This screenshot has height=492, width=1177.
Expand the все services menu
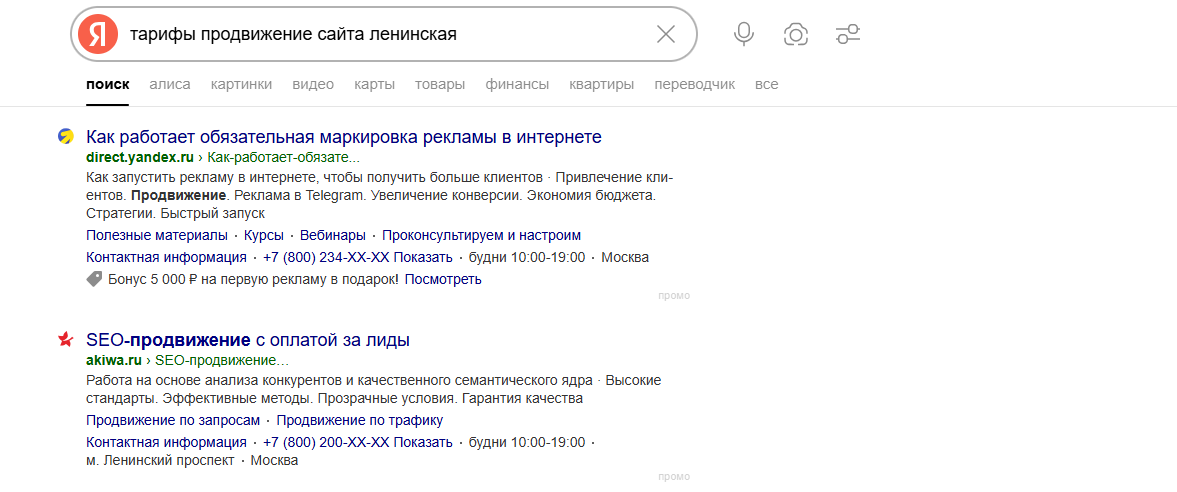(x=766, y=85)
